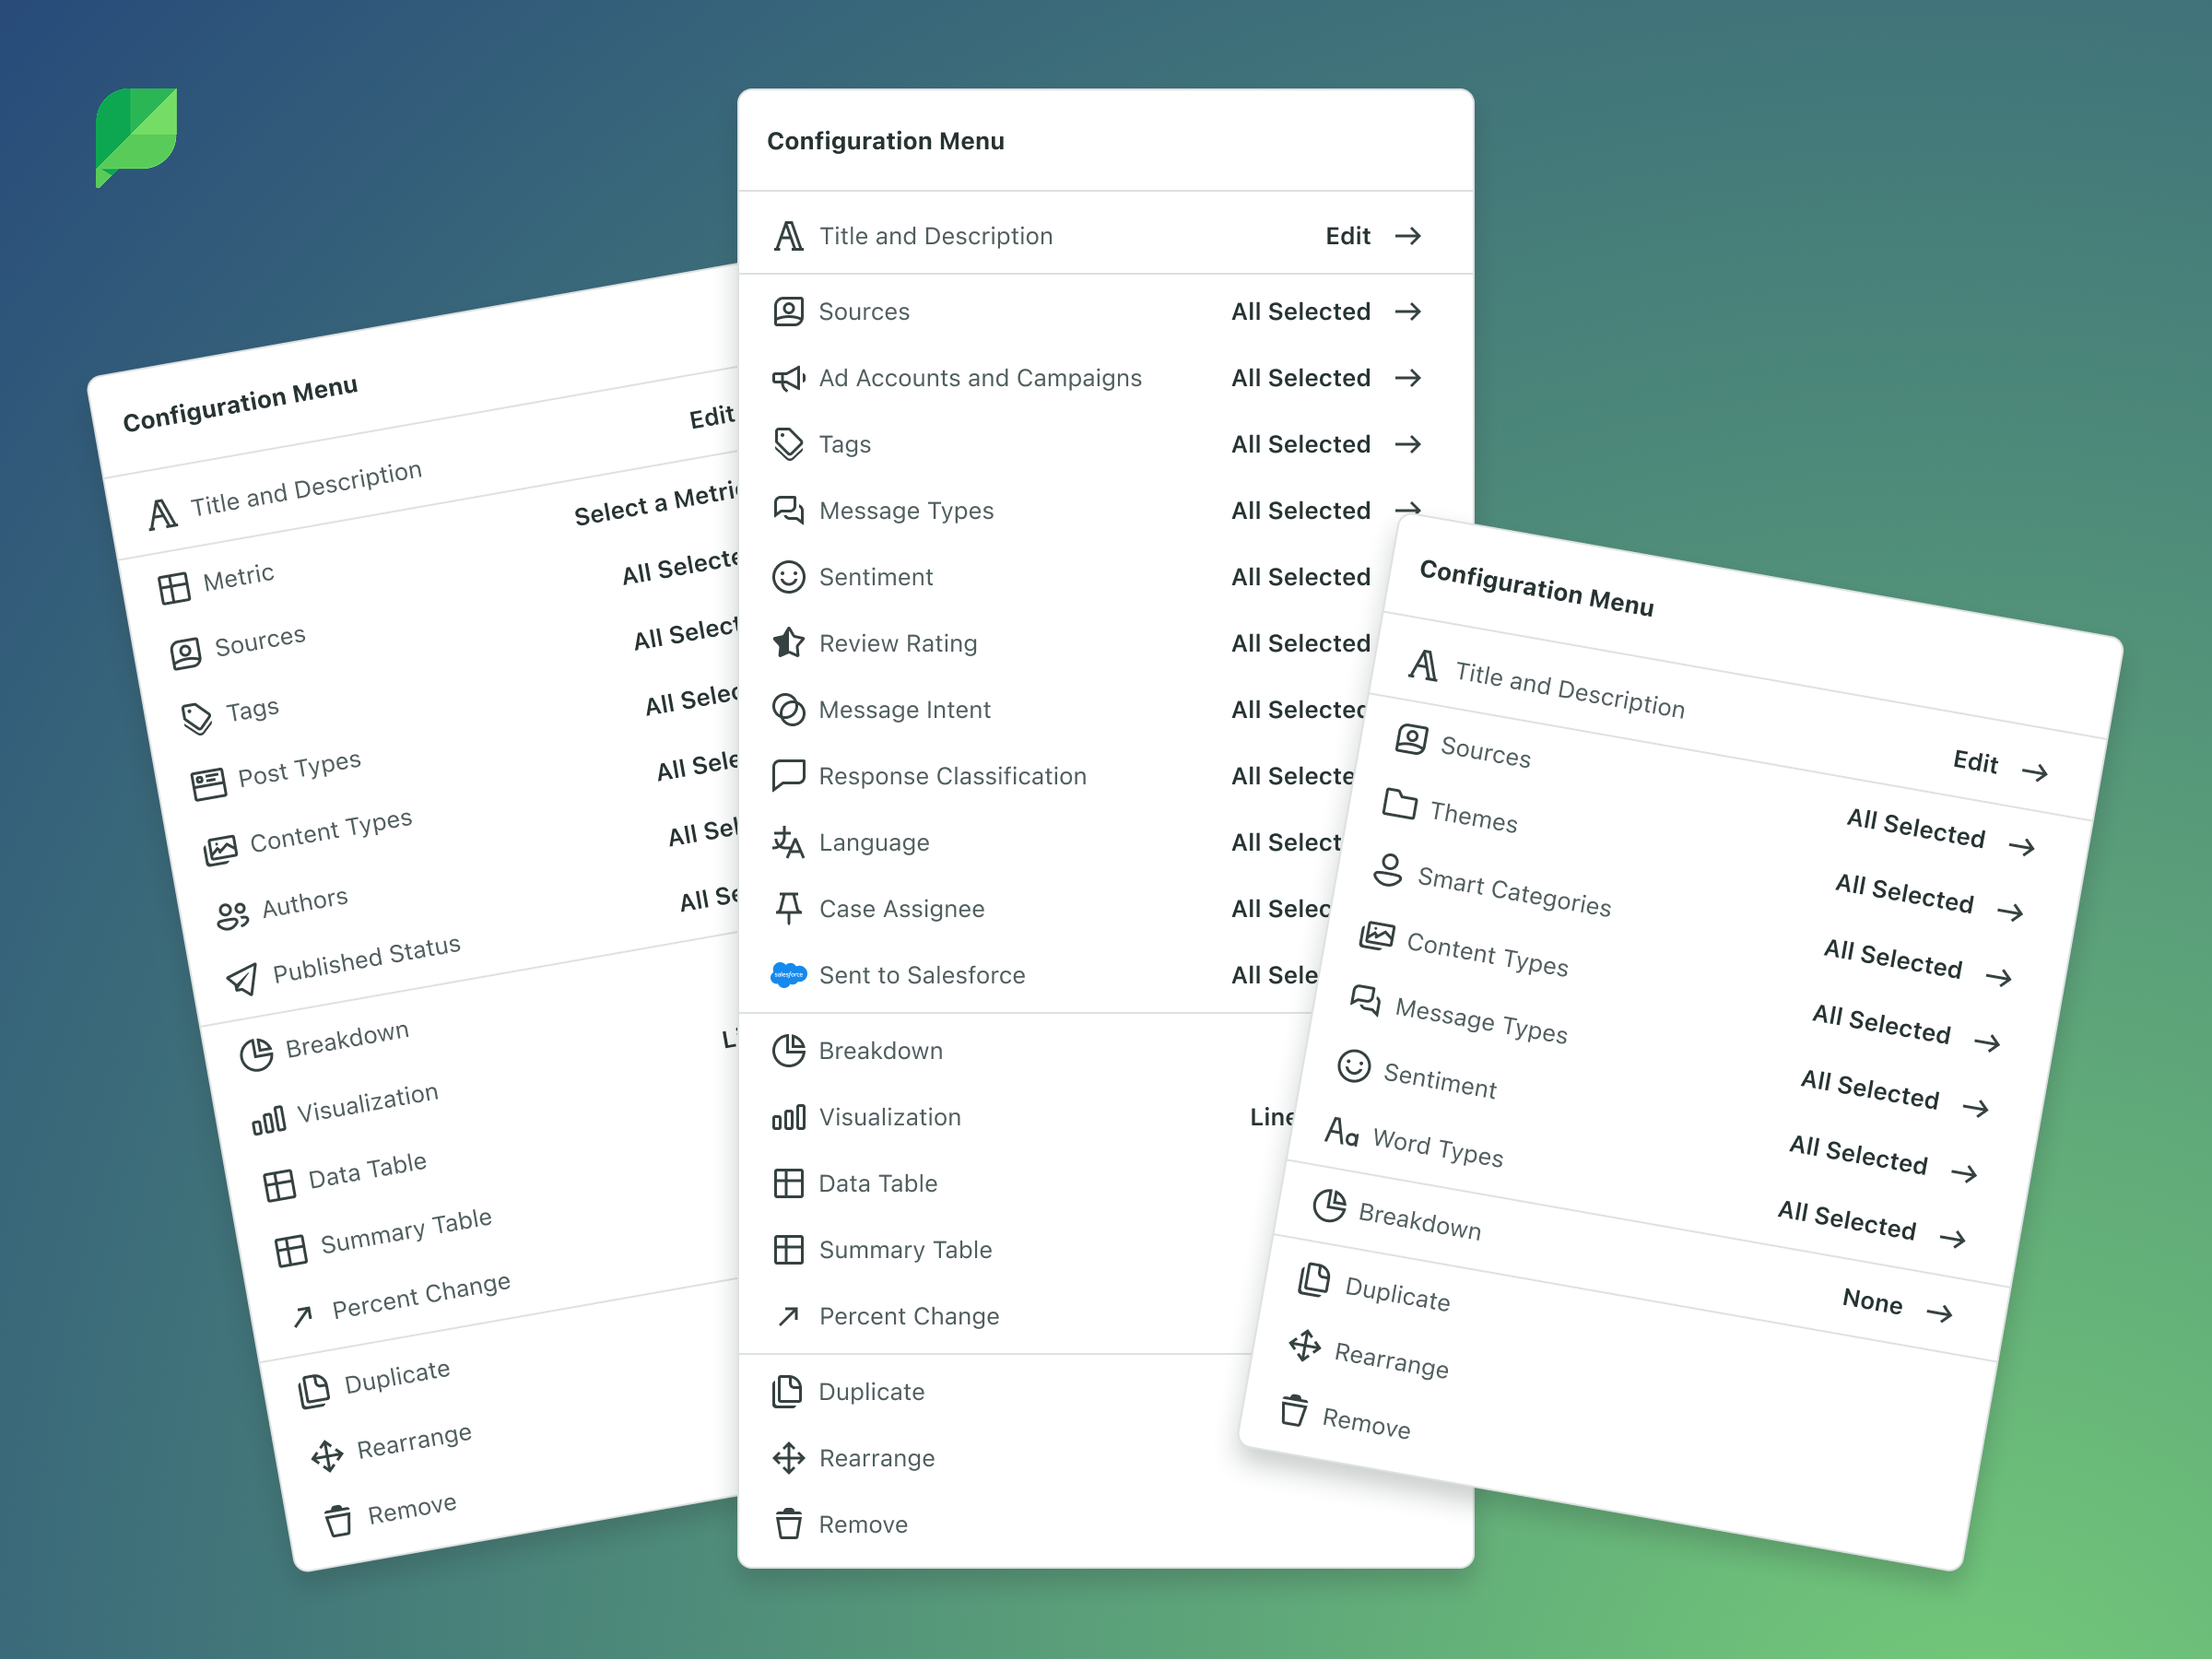This screenshot has width=2212, height=1659.
Task: Click the Ad Accounts megaphone icon
Action: [788, 378]
